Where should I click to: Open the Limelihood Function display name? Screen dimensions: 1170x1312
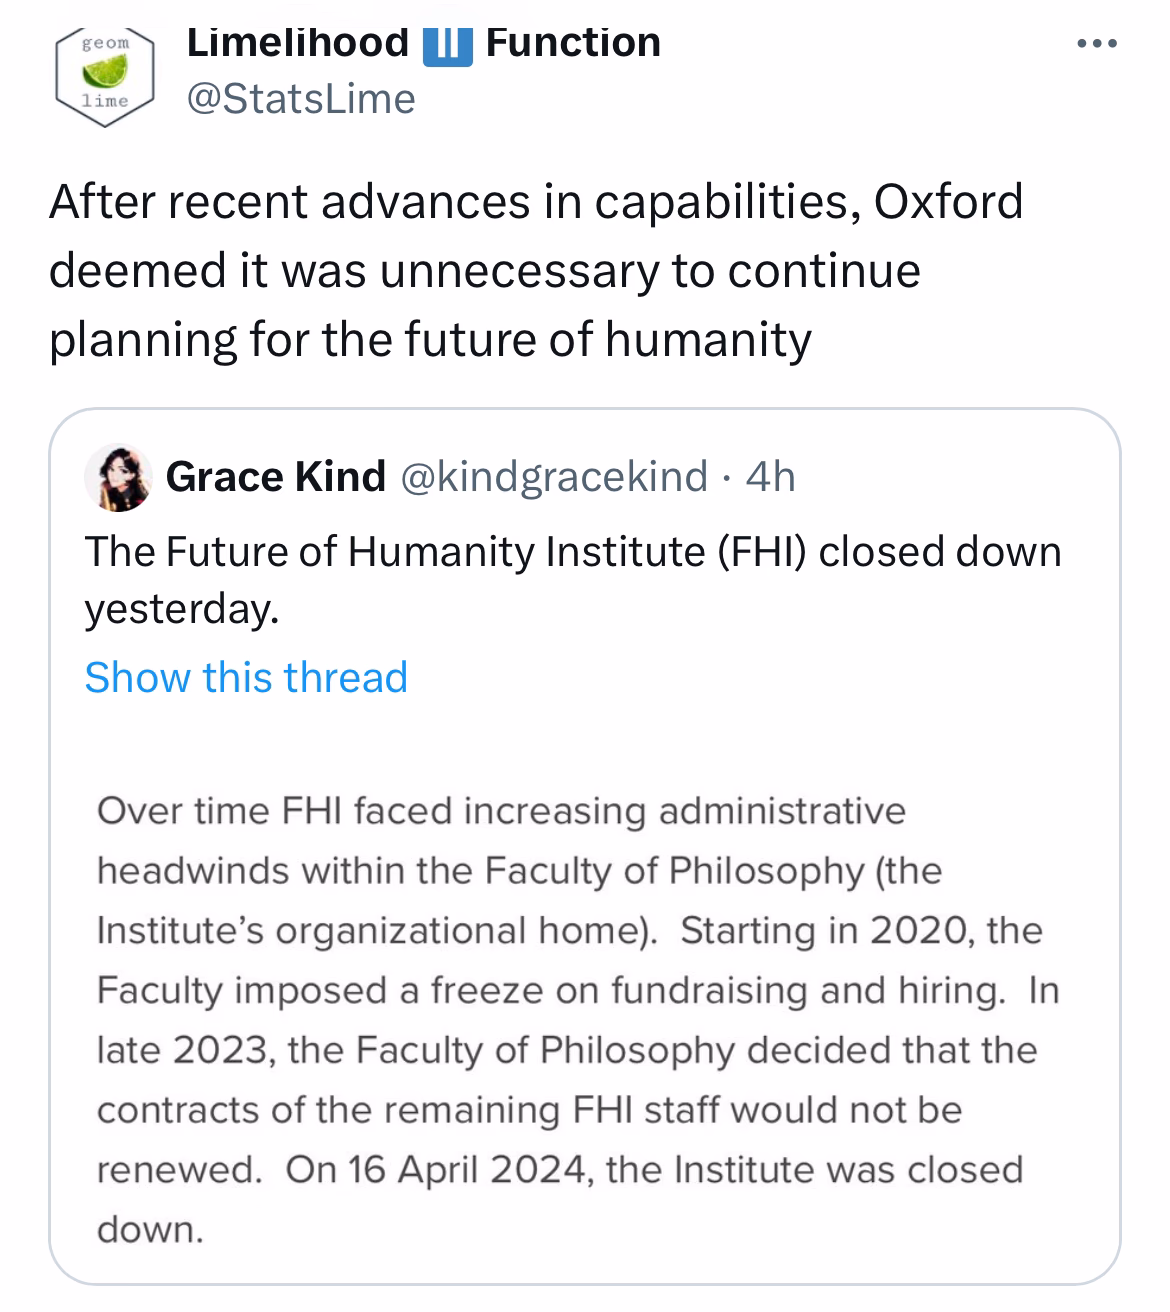click(x=424, y=43)
